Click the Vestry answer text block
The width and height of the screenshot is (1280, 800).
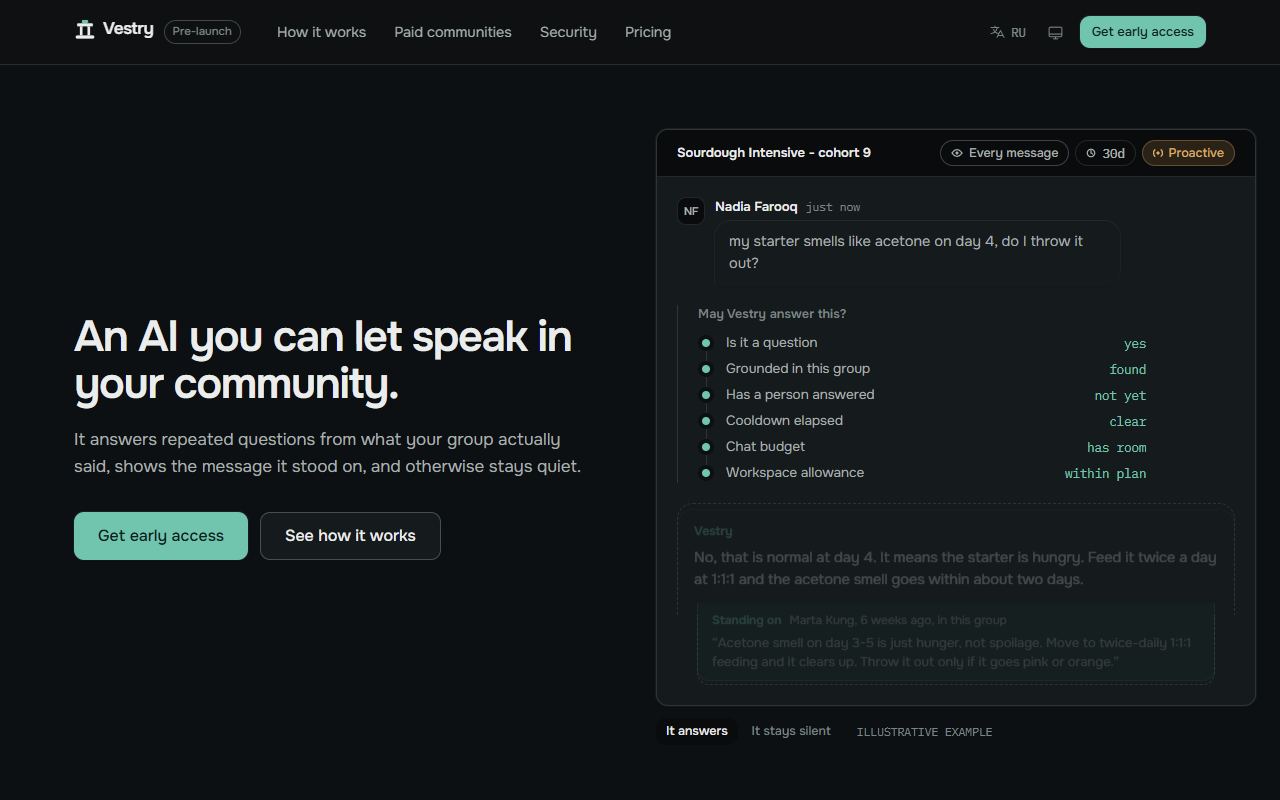[x=955, y=568]
